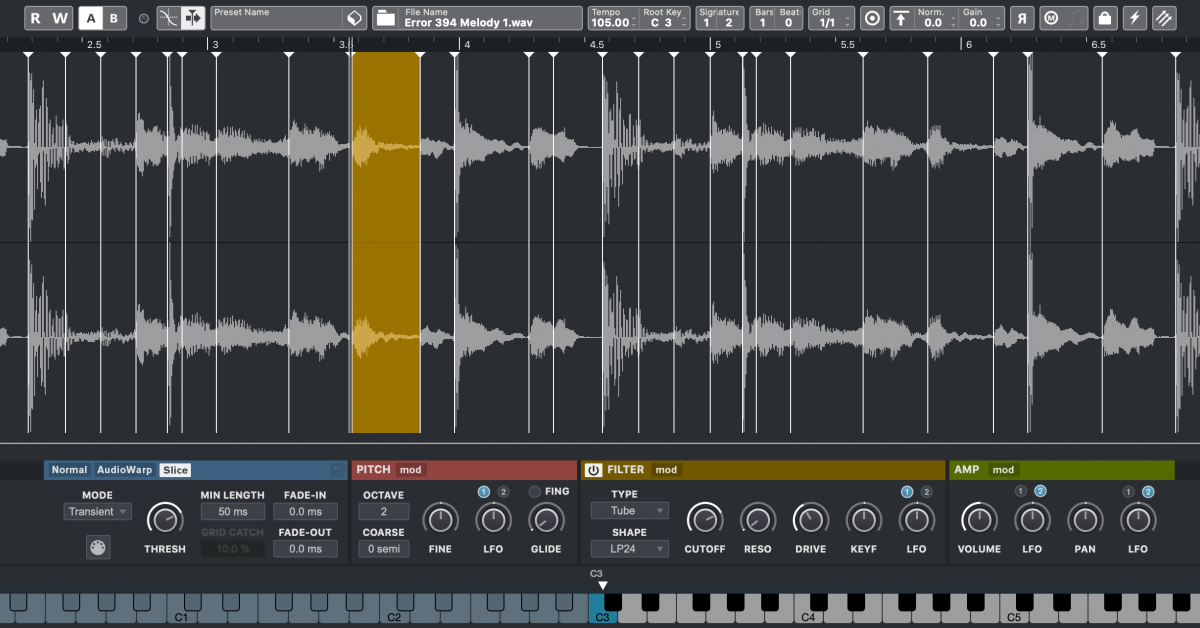Switch to AudioWarp tab
This screenshot has width=1200, height=628.
point(125,470)
